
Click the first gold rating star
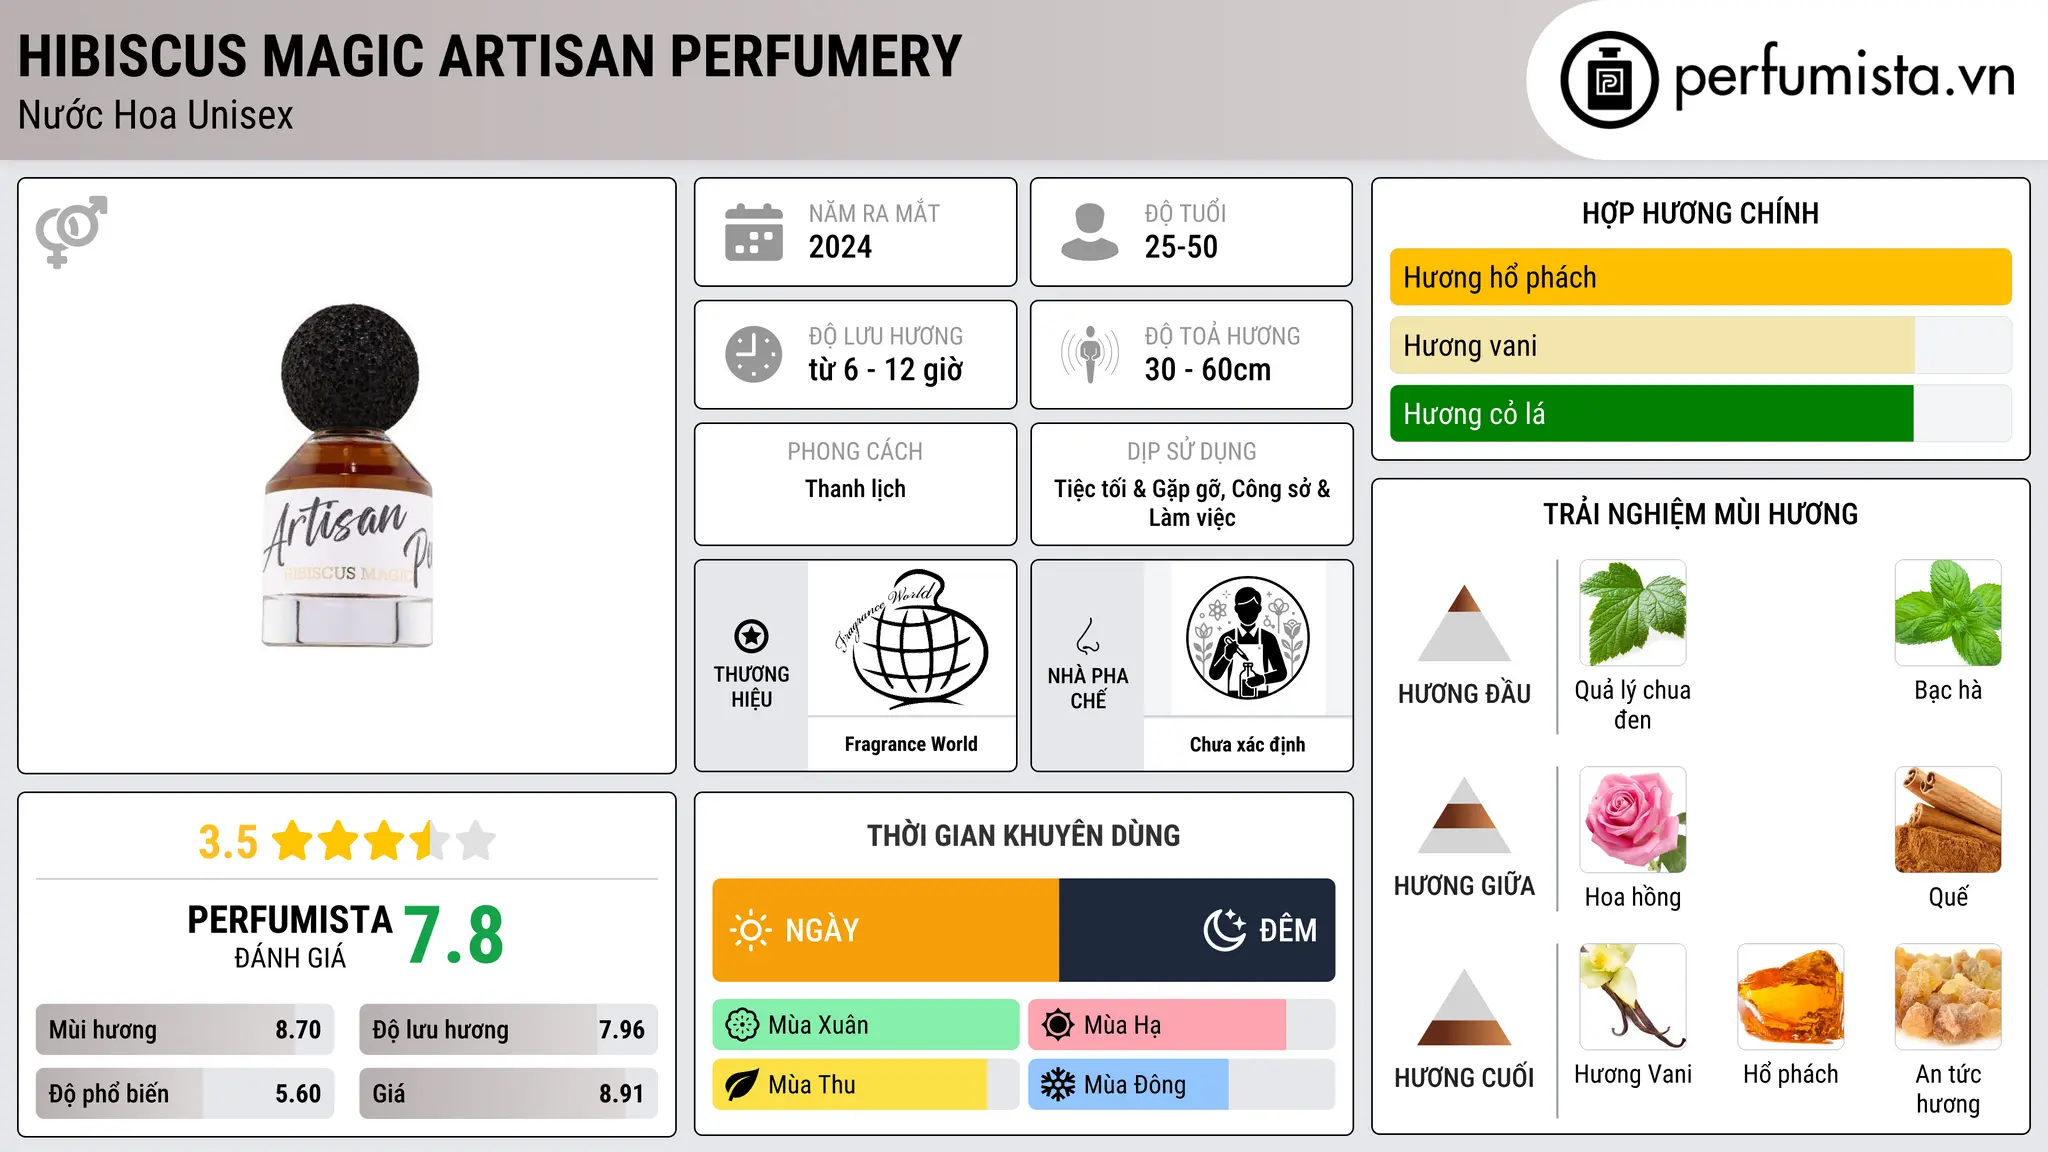(x=293, y=841)
